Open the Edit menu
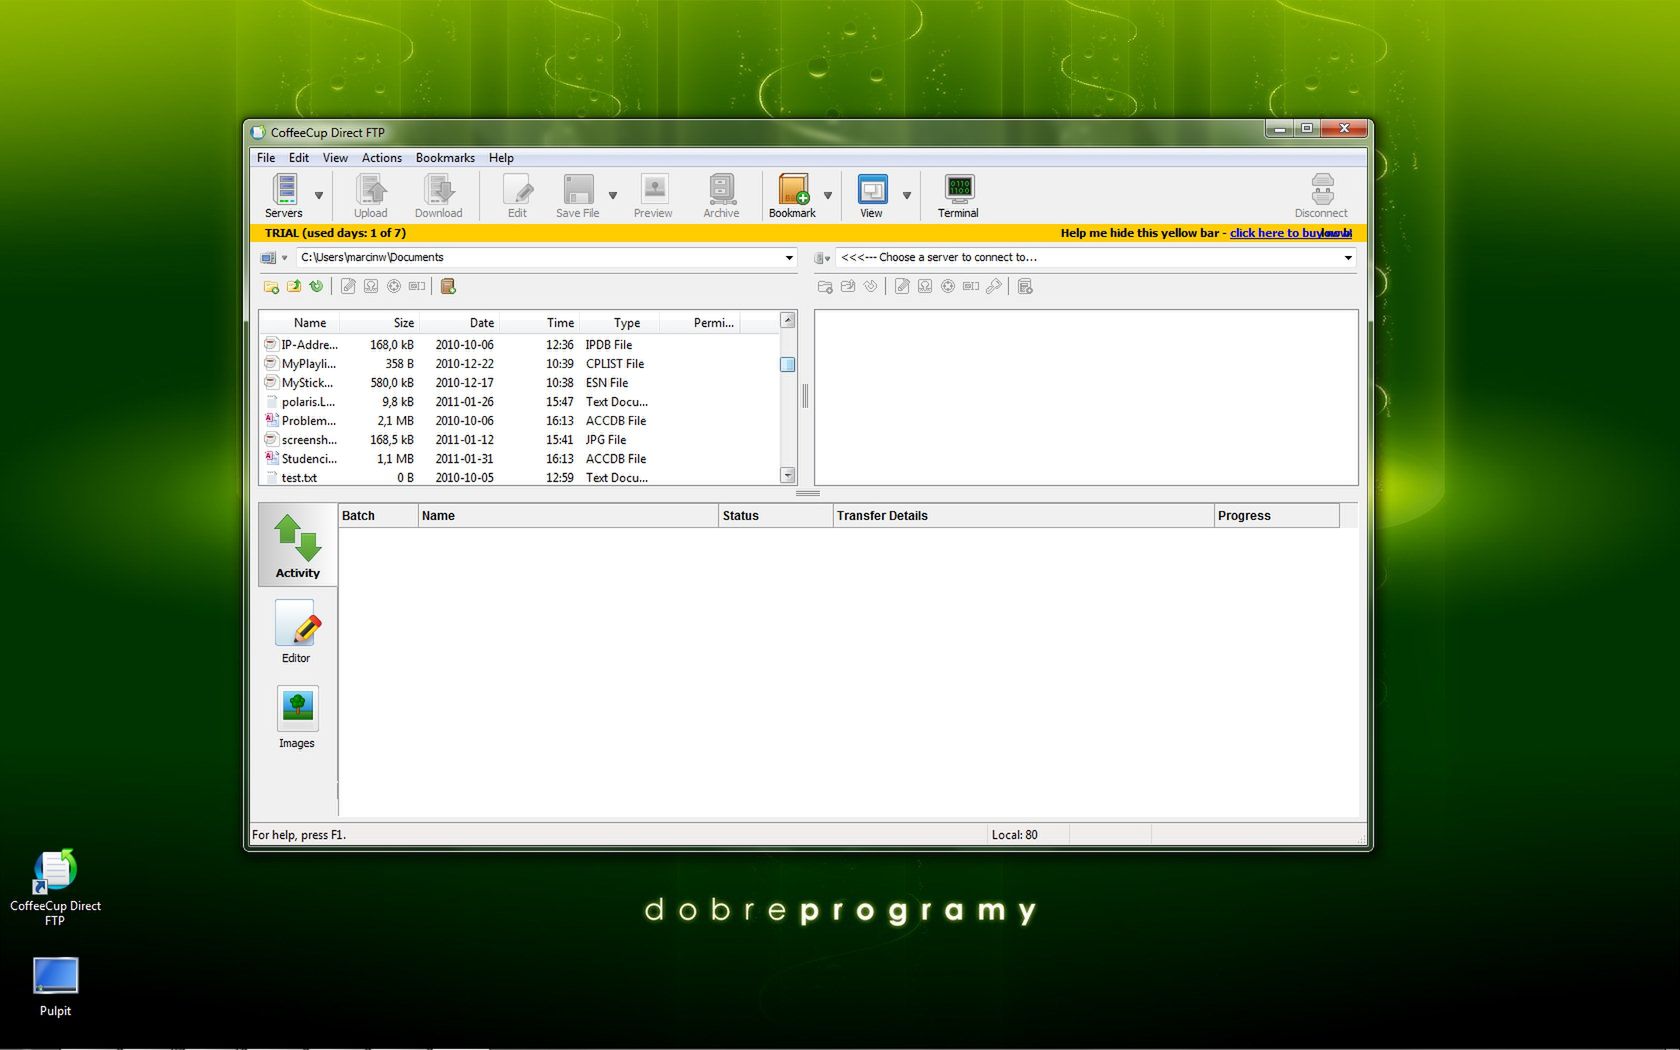 [x=299, y=158]
